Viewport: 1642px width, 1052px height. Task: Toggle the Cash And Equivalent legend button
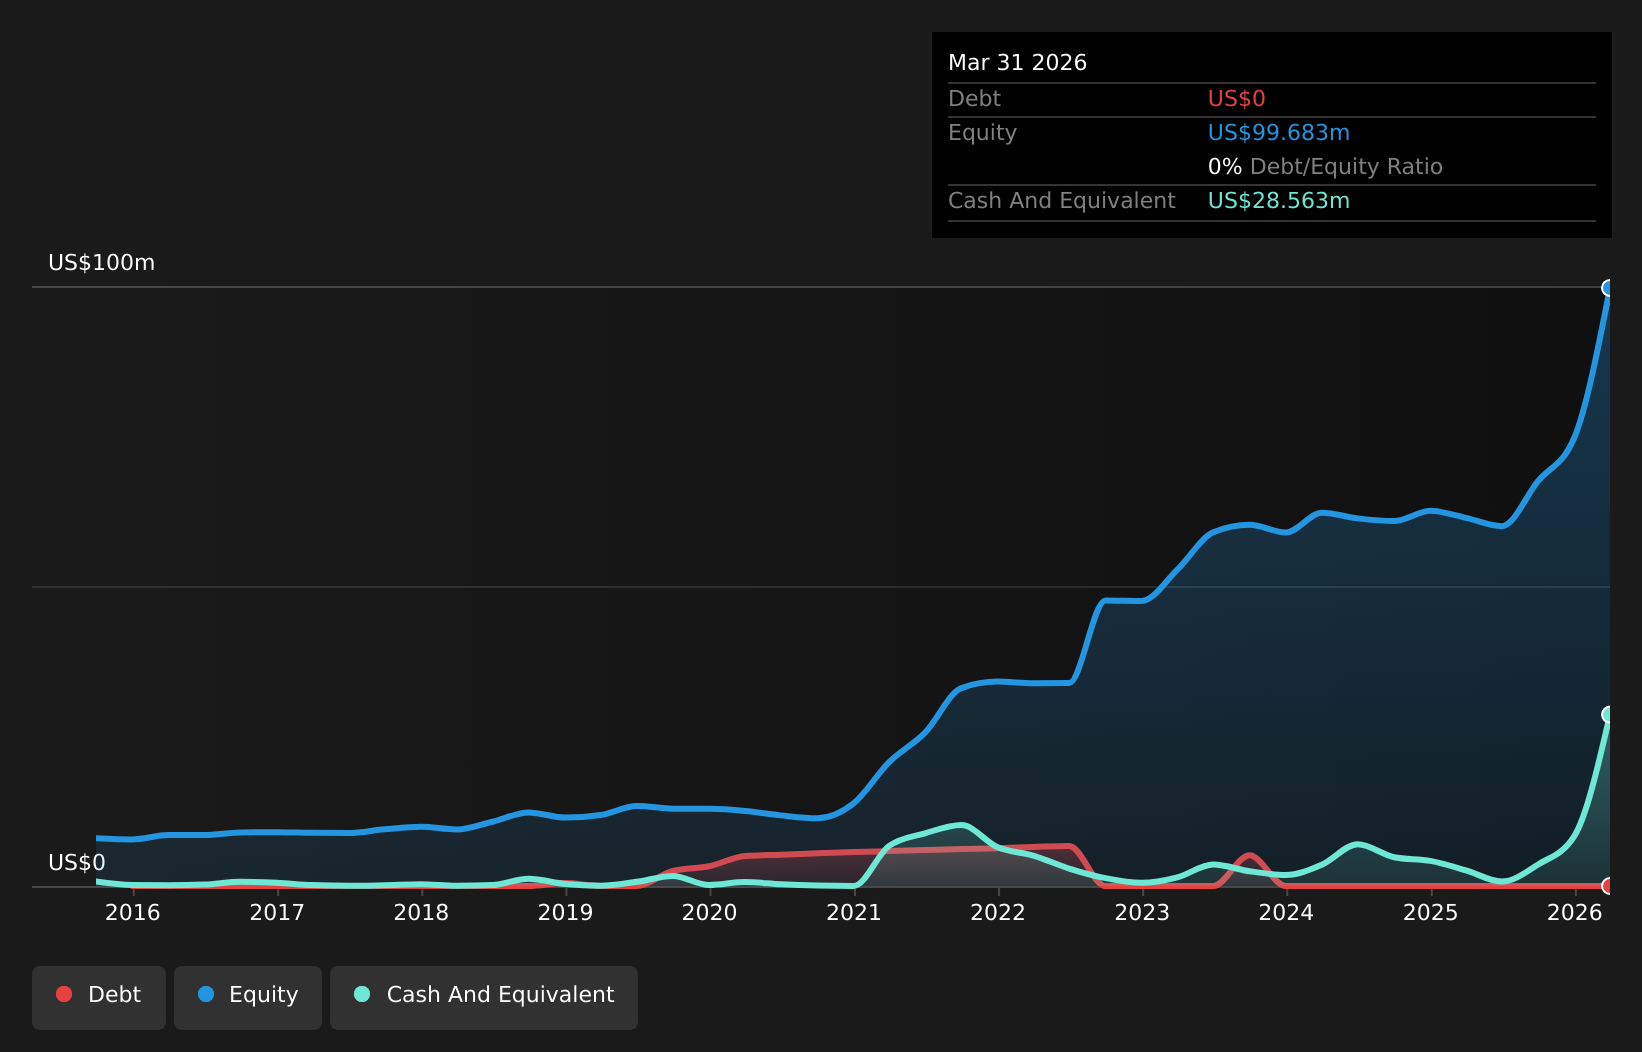pos(484,997)
